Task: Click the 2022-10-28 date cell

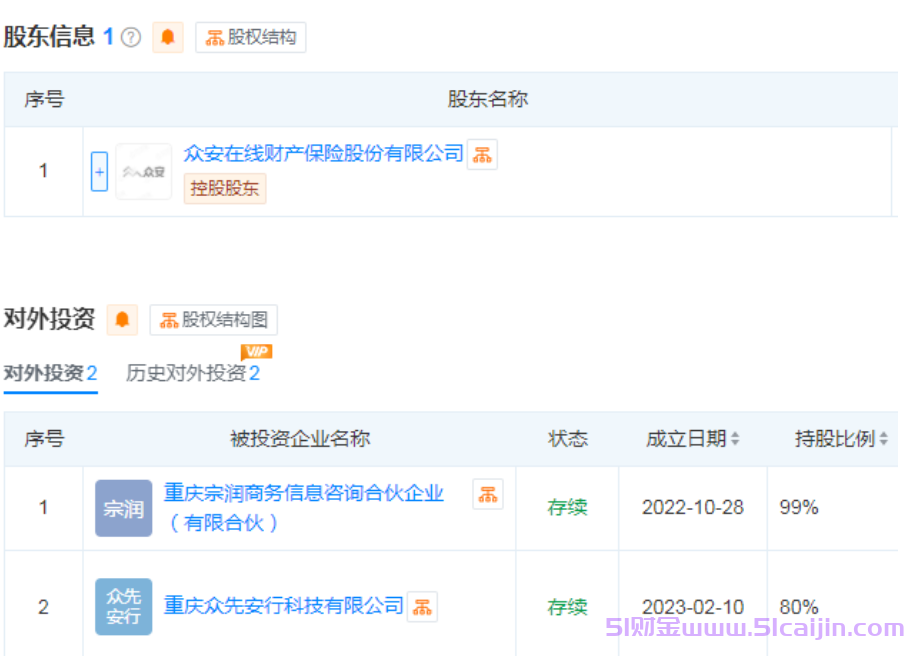Action: (693, 508)
